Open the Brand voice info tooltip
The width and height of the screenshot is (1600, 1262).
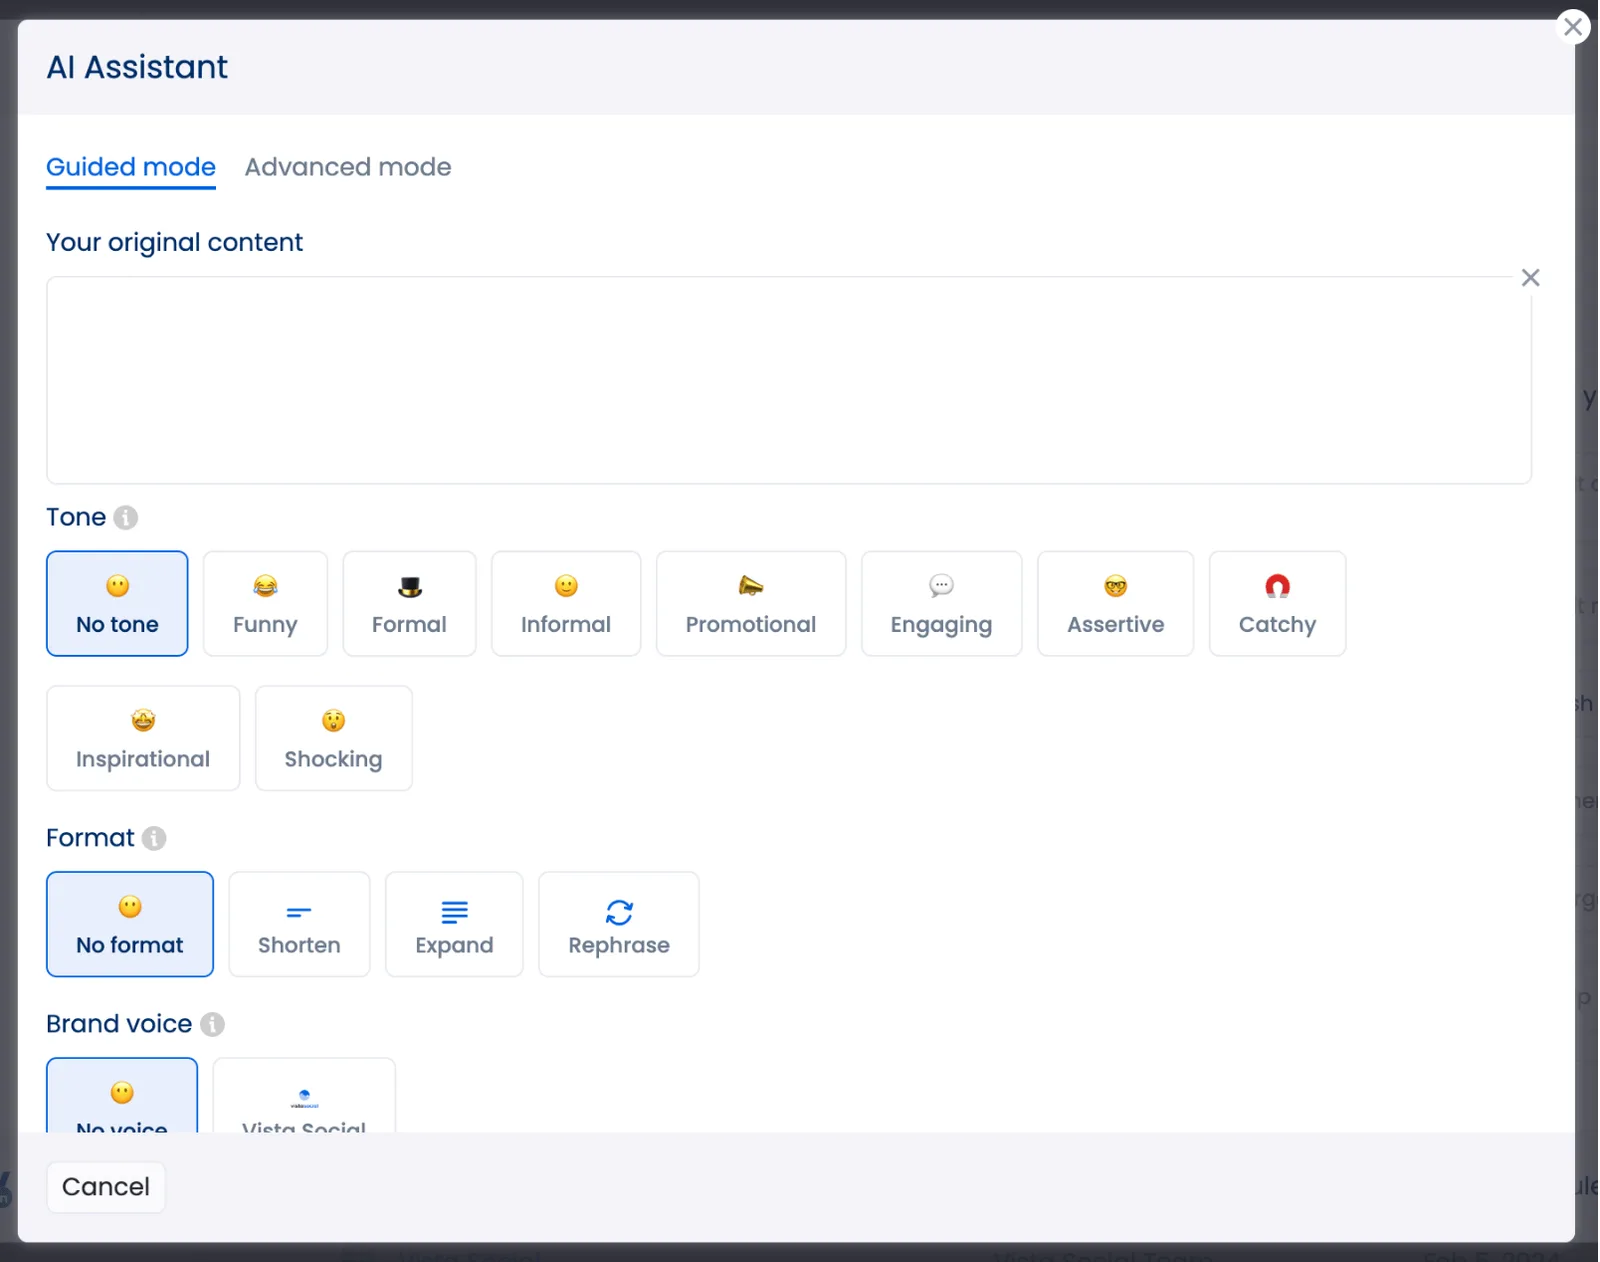[x=211, y=1024]
